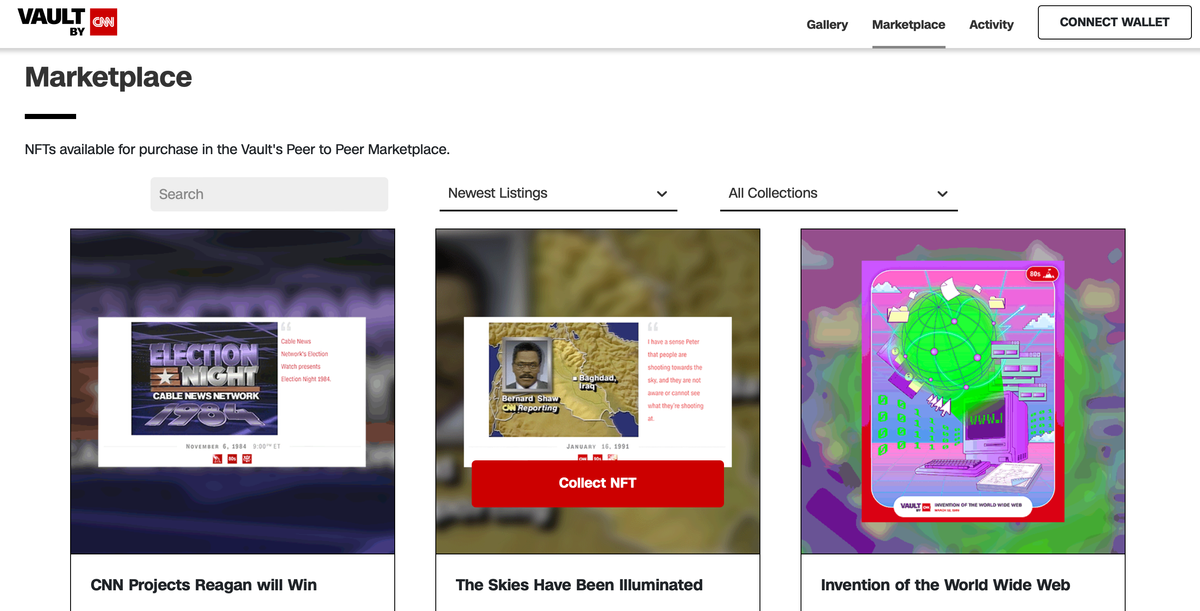
Task: Focus the Search input field
Action: coord(269,194)
